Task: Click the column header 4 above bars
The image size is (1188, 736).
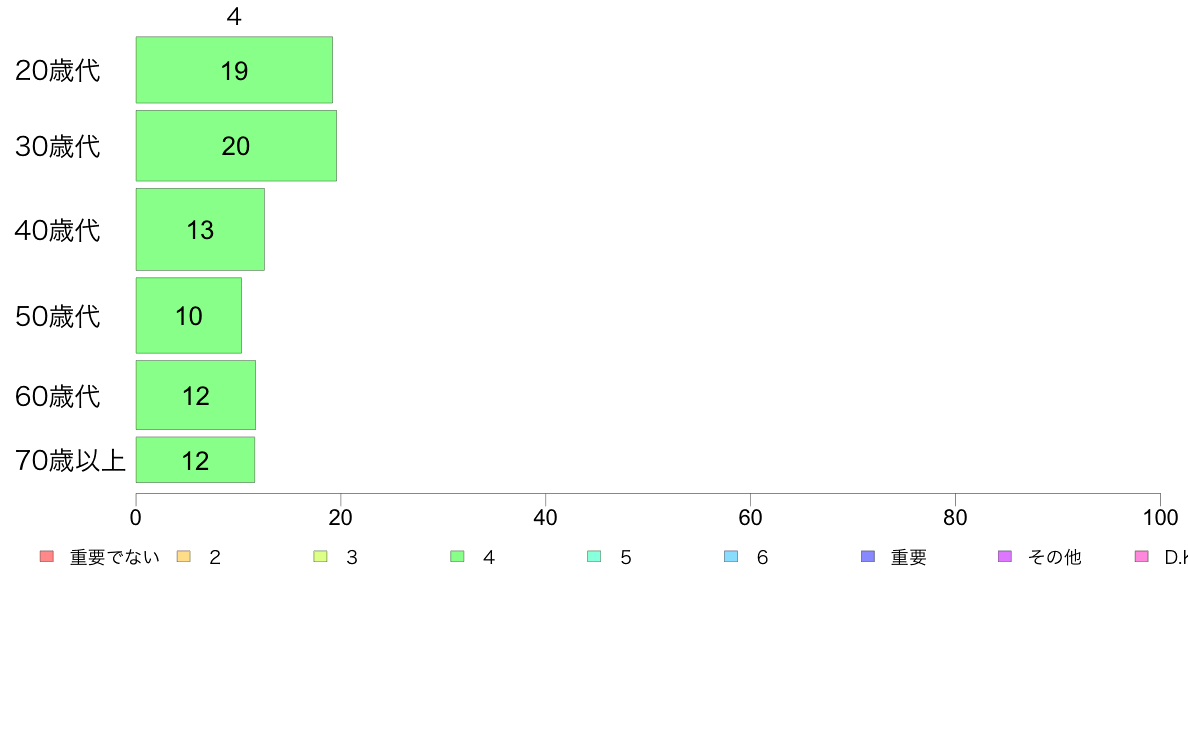Action: 234,16
